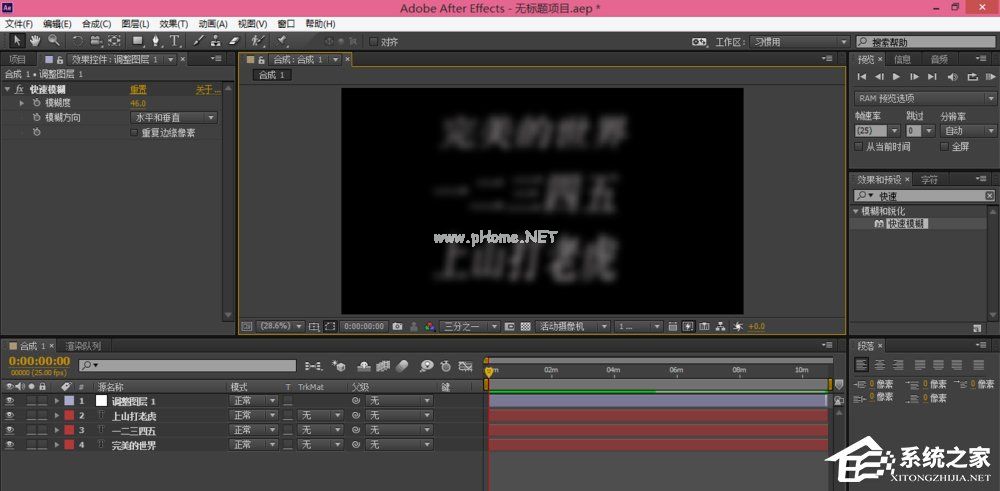Viewport: 1000px width, 491px height.
Task: Select the Puppet Pin tool
Action: 282,41
